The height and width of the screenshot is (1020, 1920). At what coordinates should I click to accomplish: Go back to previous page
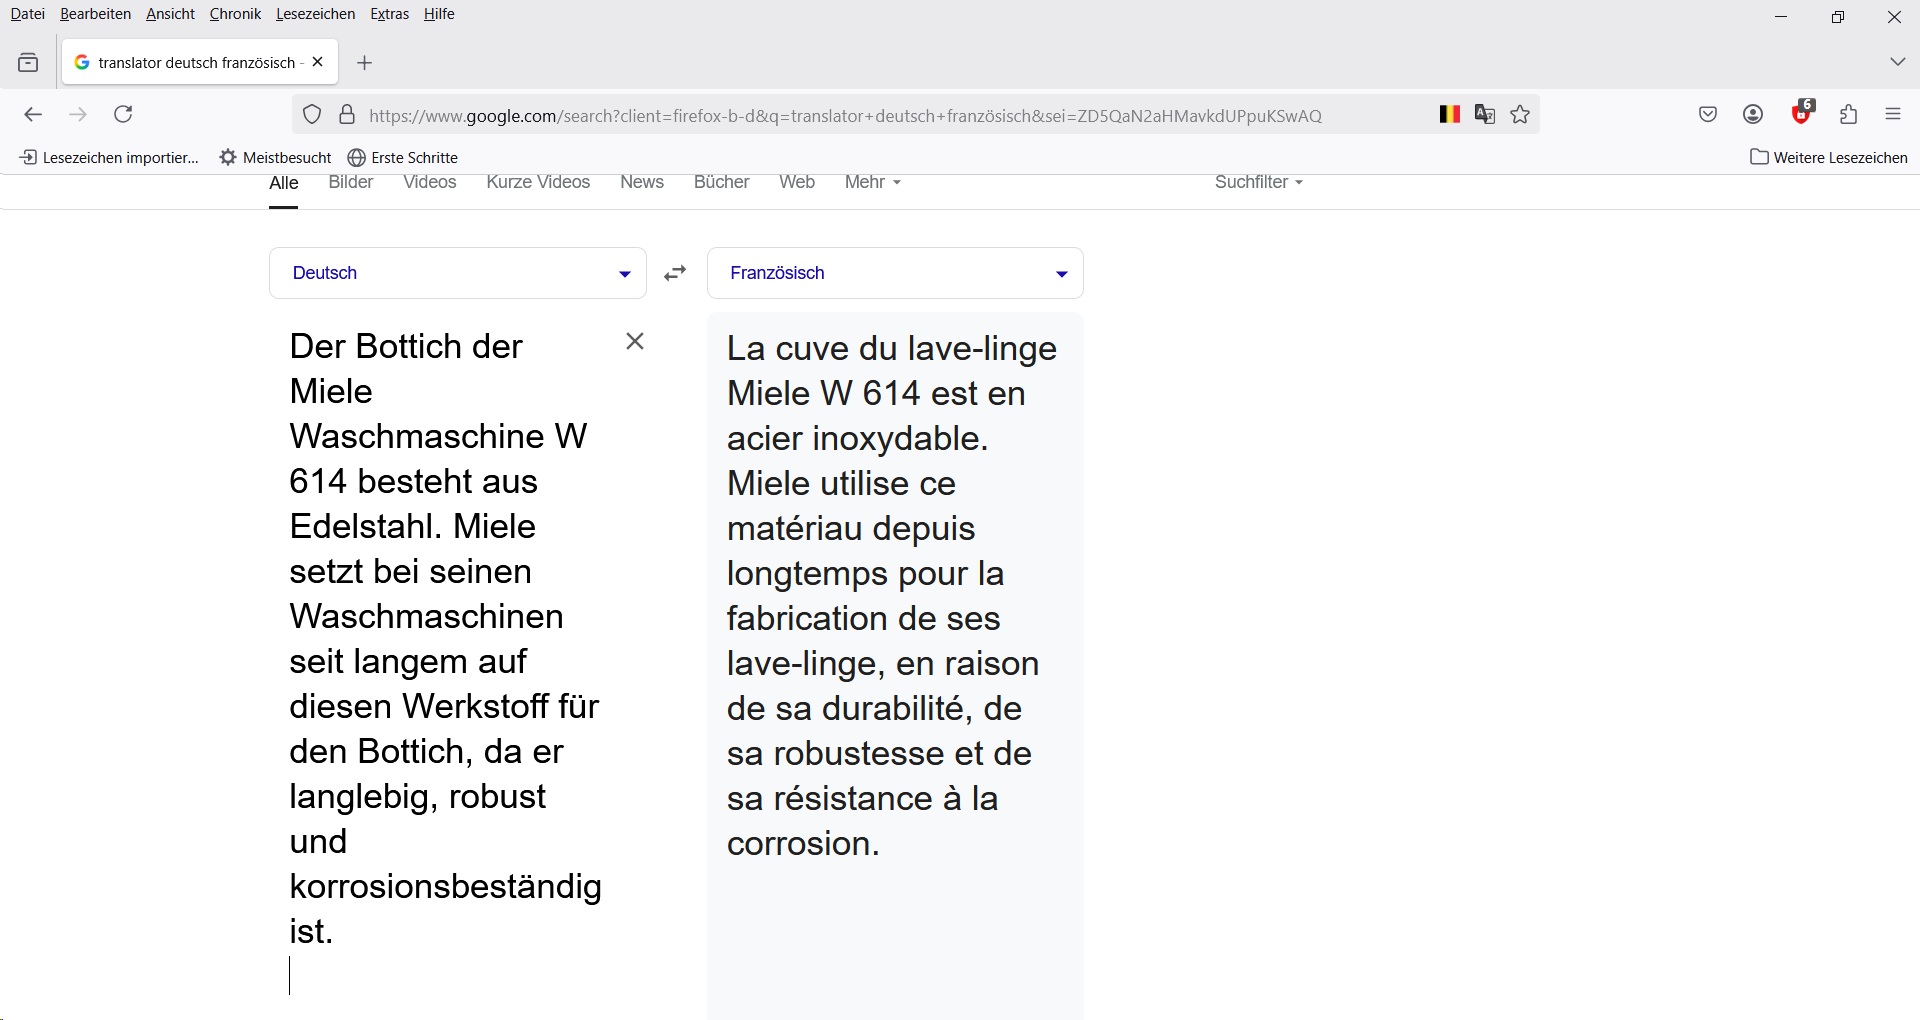click(33, 115)
